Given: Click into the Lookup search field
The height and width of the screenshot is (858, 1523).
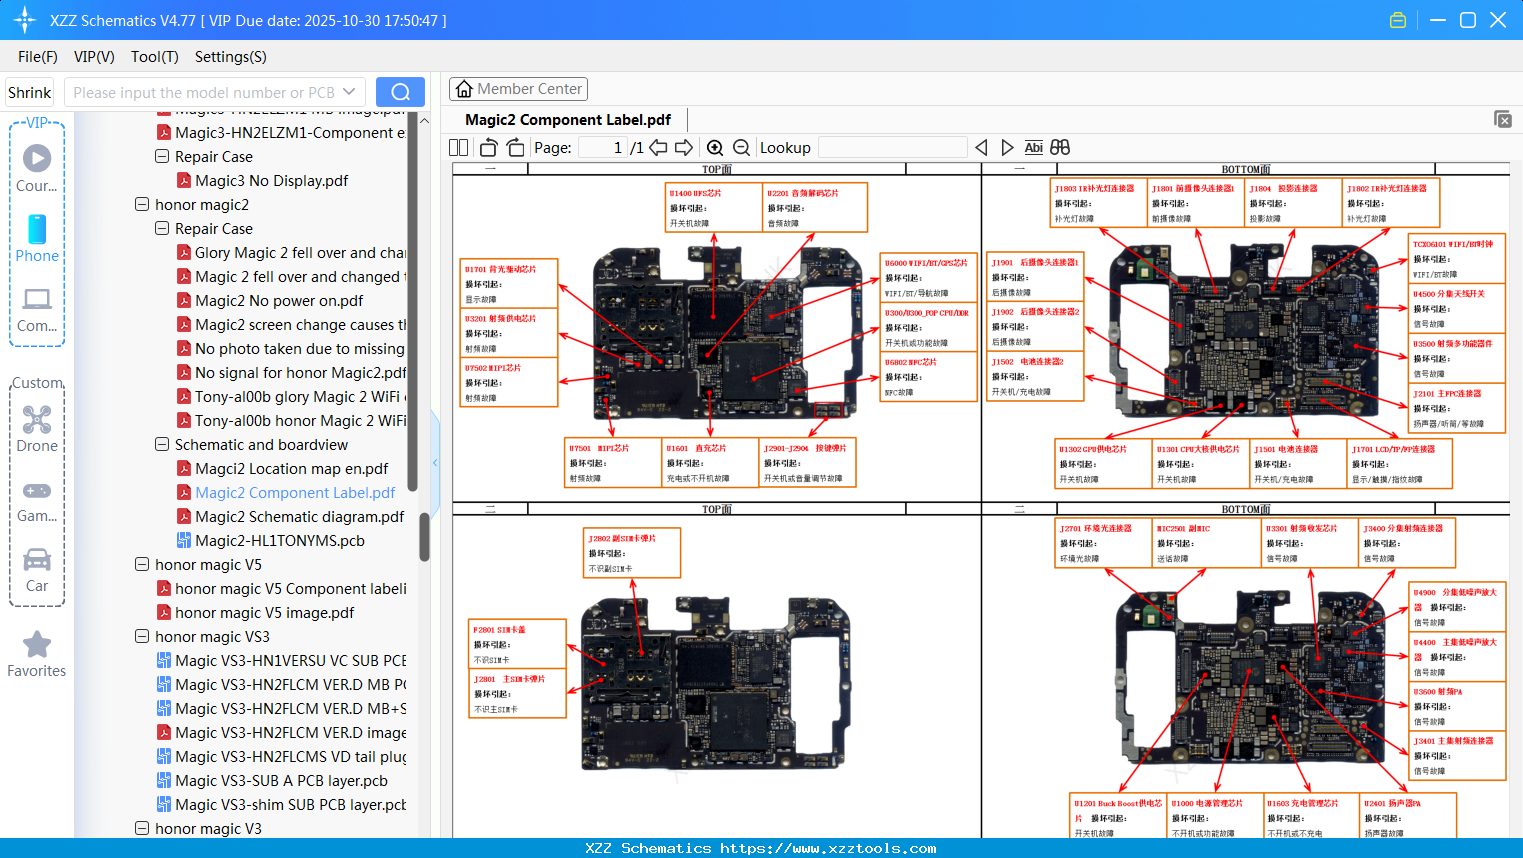Looking at the screenshot, I should point(892,147).
